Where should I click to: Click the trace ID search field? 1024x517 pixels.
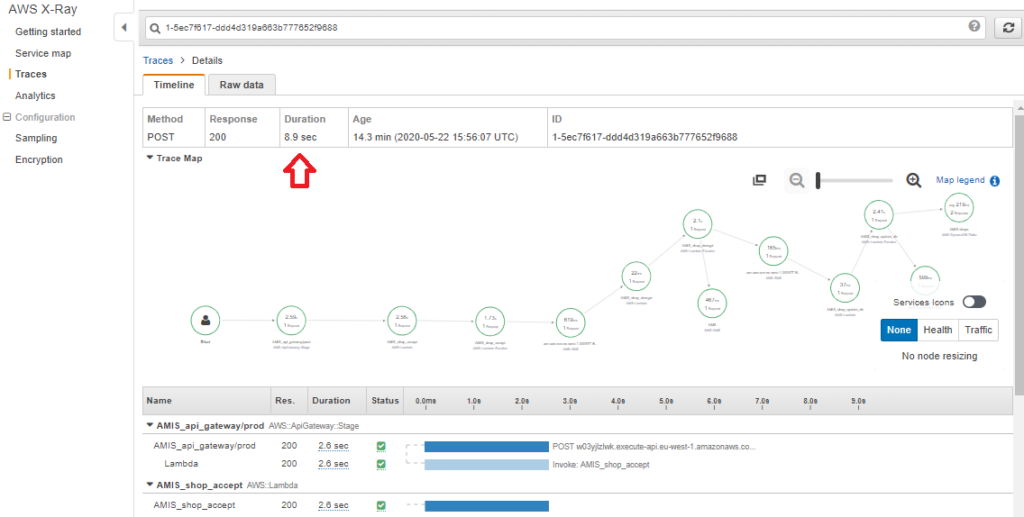560,27
